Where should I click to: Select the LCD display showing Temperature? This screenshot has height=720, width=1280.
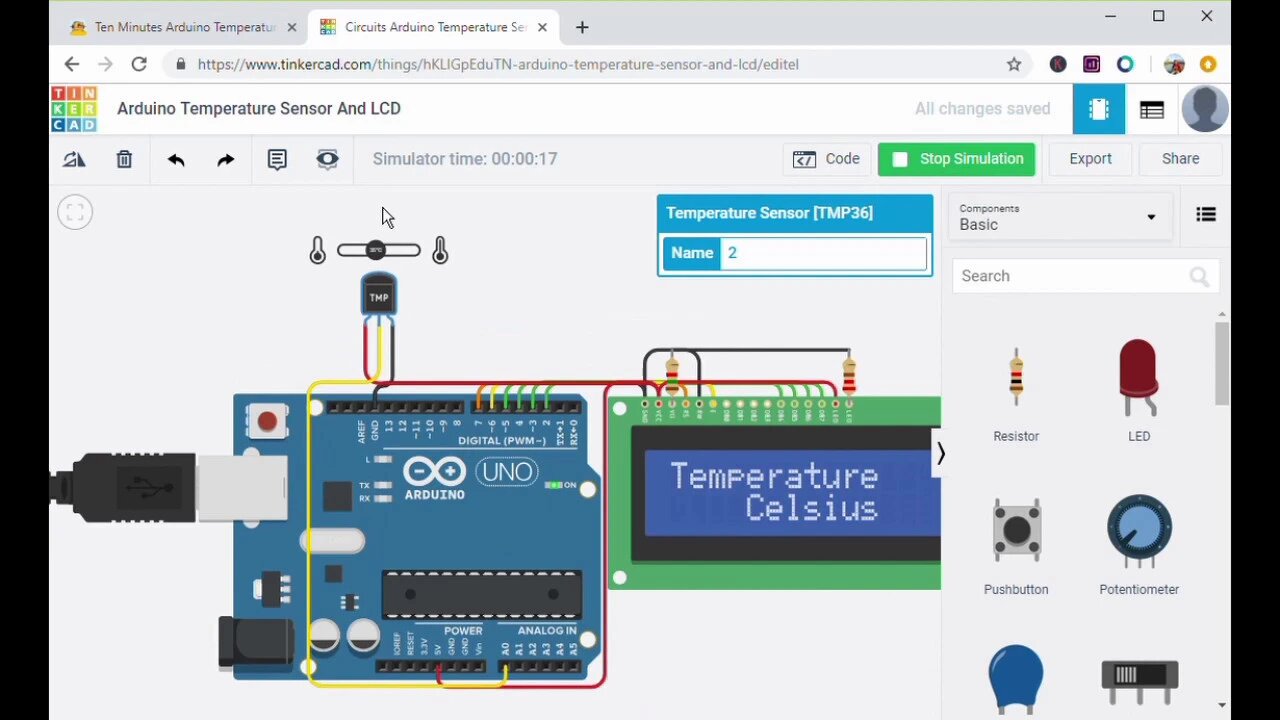pos(774,492)
